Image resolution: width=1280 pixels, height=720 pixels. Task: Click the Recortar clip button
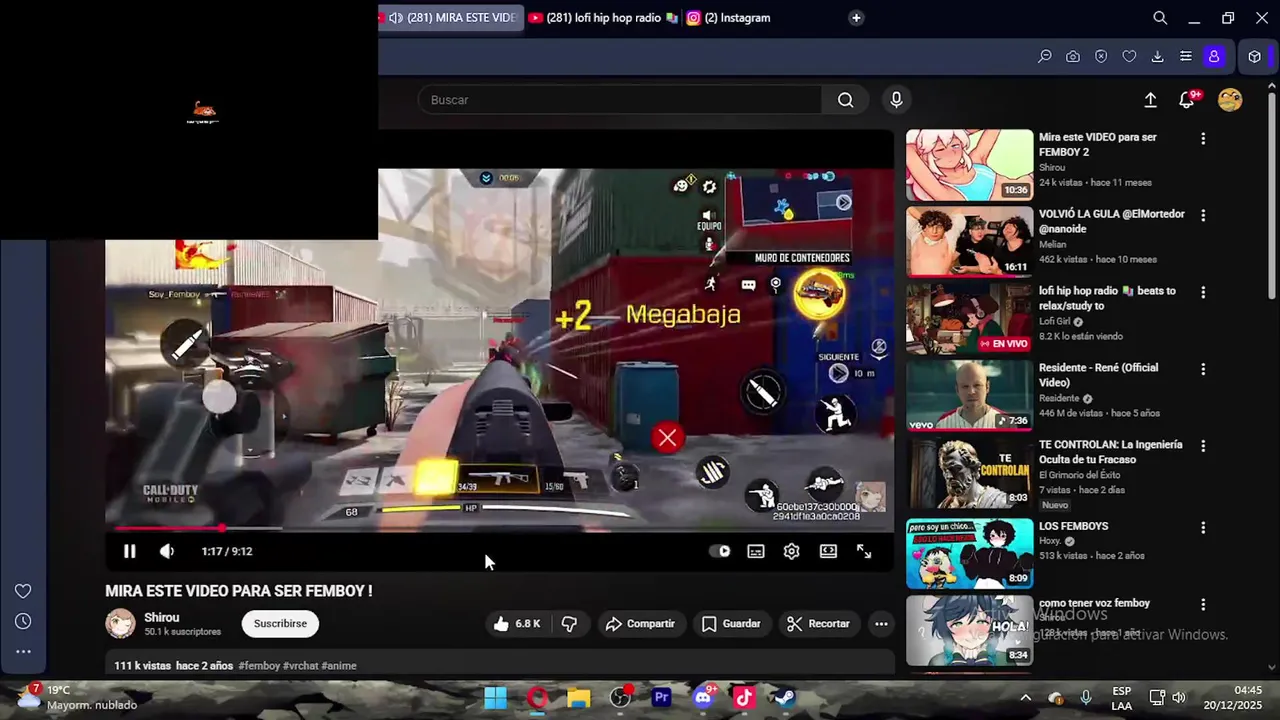click(x=818, y=623)
